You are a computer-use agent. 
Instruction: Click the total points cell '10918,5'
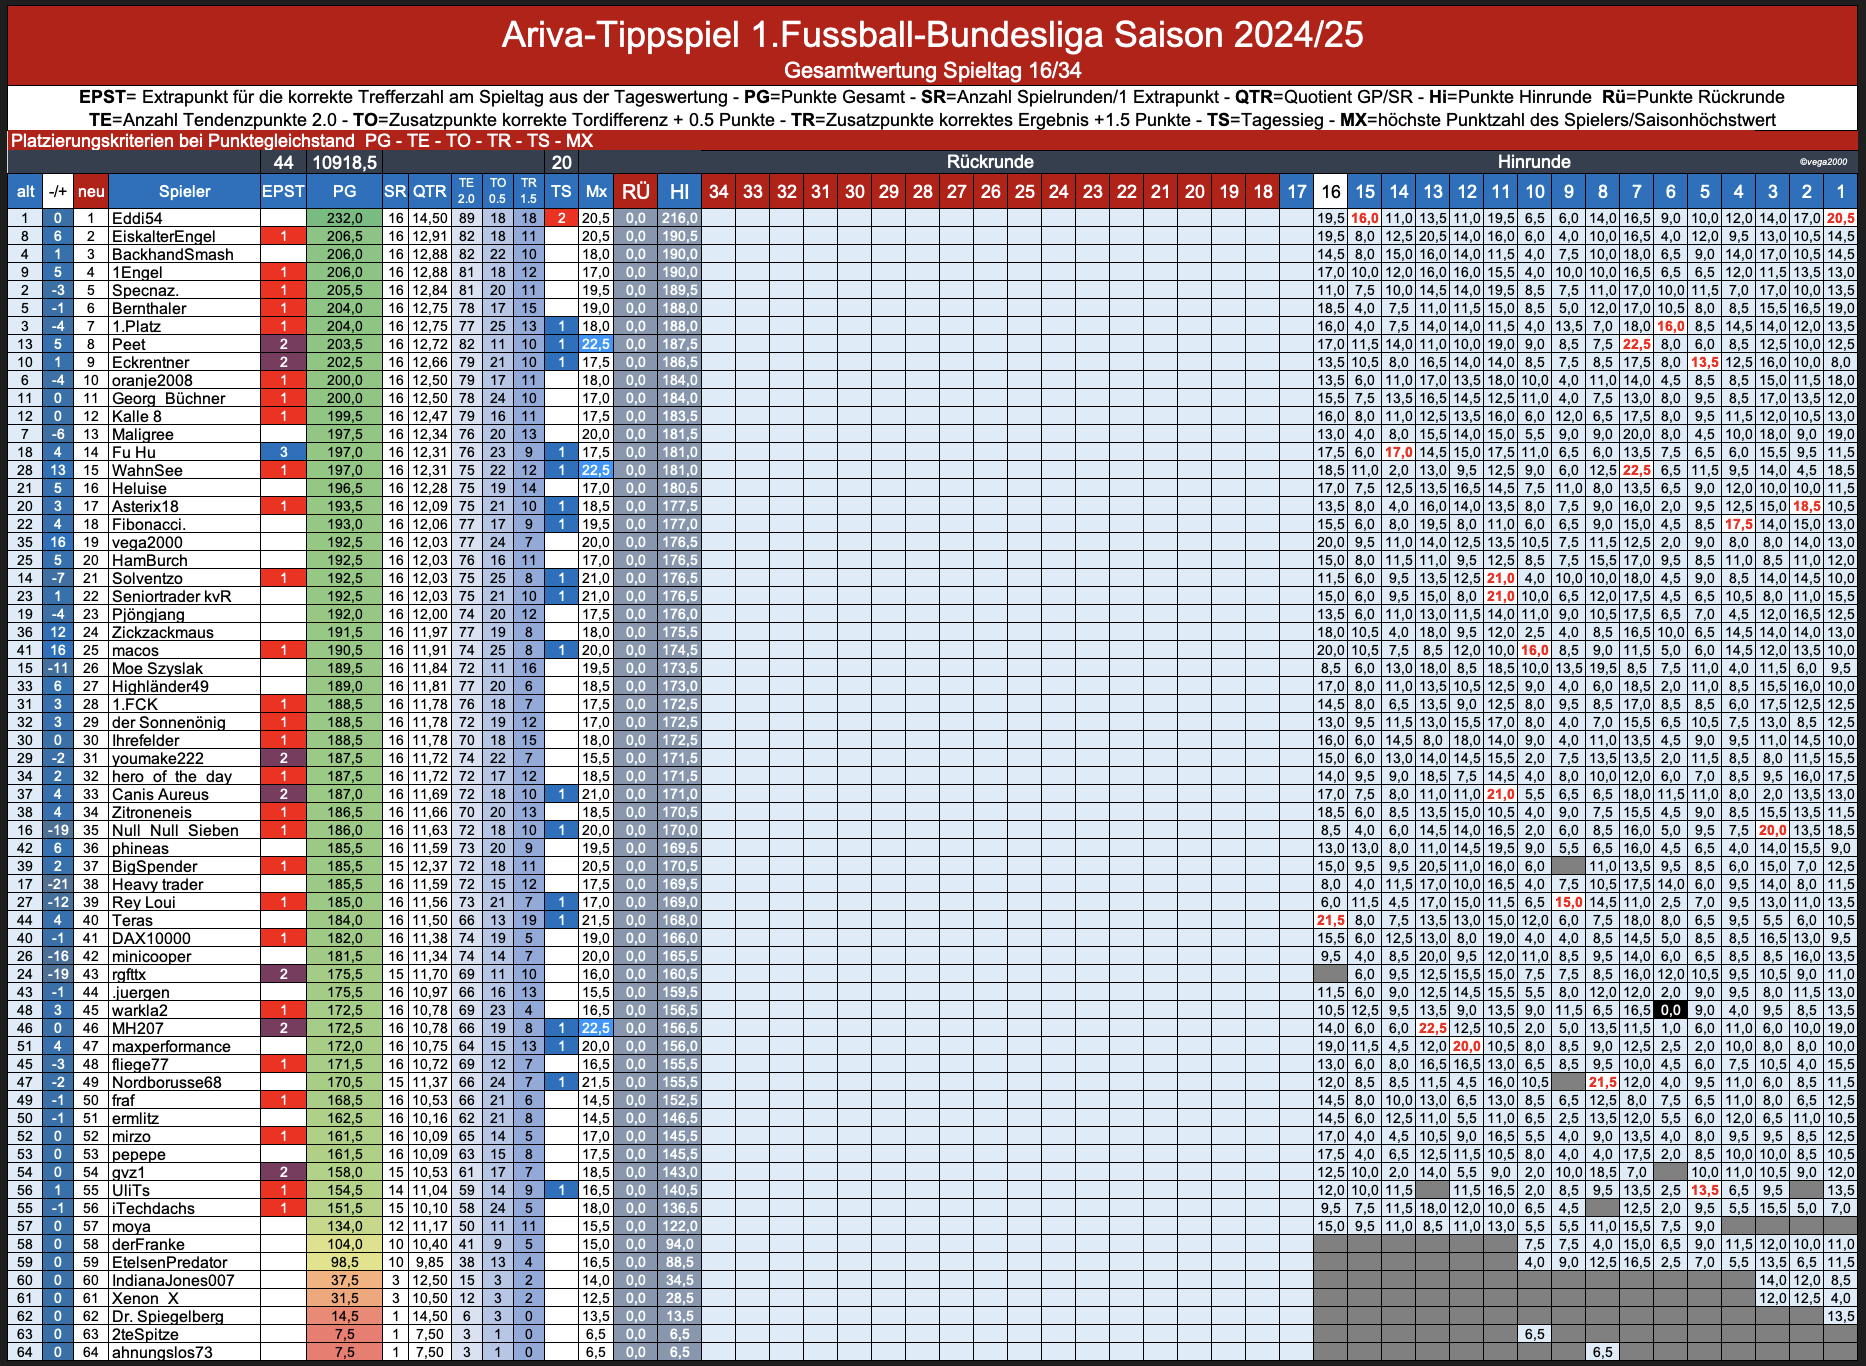(344, 162)
